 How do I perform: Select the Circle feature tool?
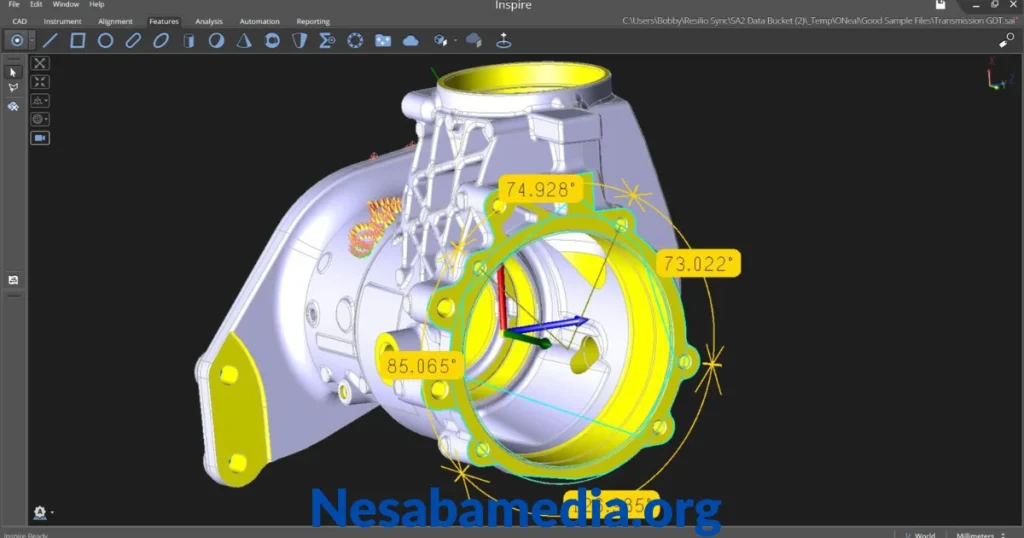click(105, 40)
